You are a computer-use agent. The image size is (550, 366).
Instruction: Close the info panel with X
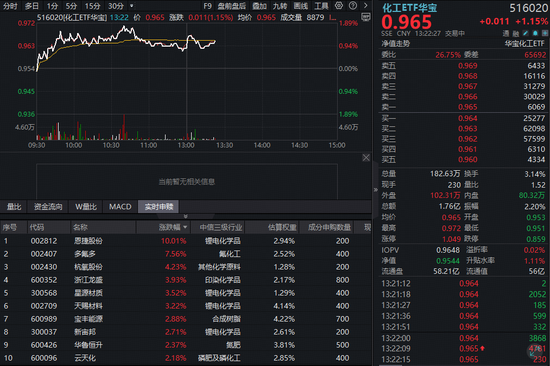pos(366,158)
